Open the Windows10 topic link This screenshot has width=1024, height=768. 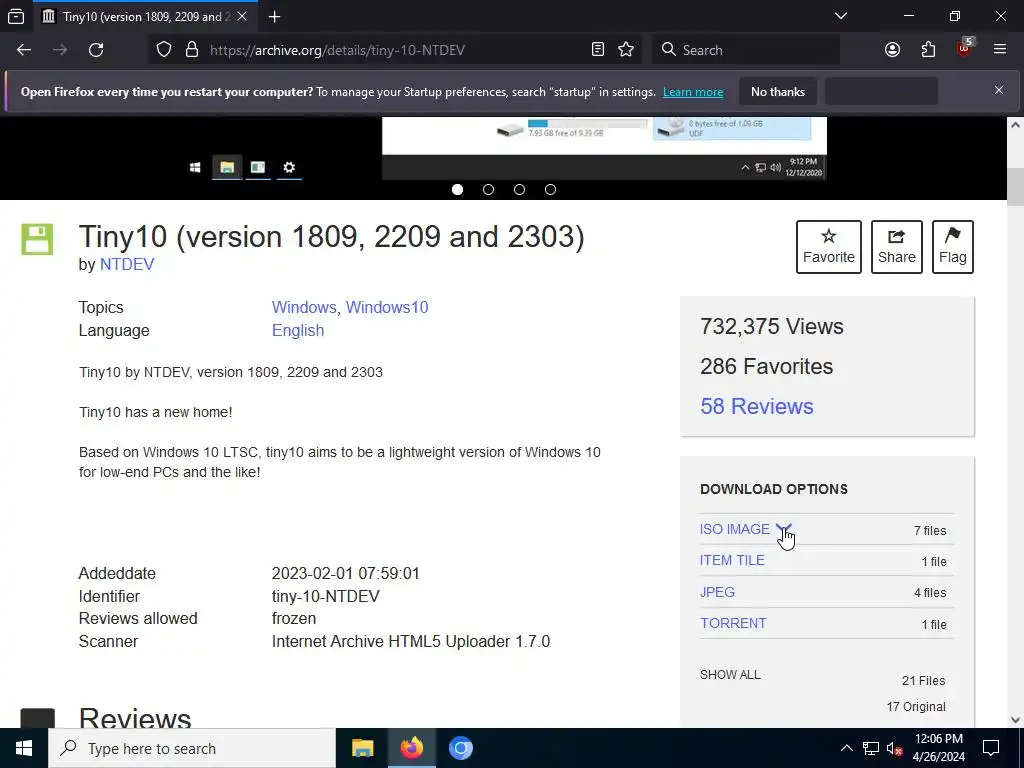[x=387, y=308]
